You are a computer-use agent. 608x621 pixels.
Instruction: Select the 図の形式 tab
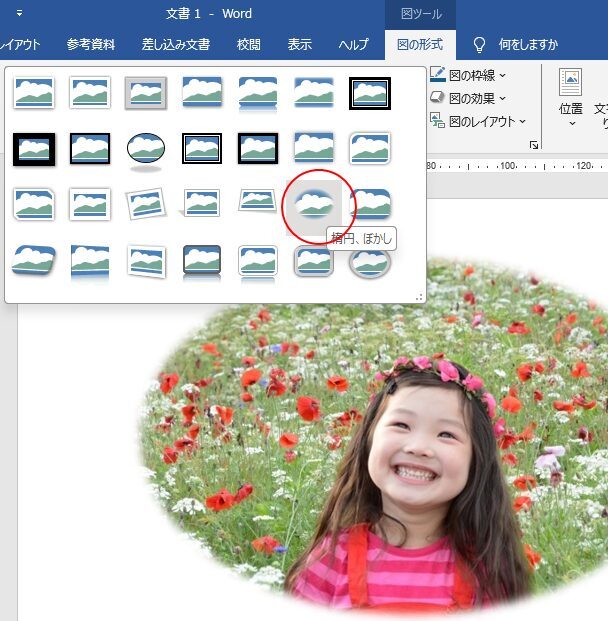tap(420, 44)
